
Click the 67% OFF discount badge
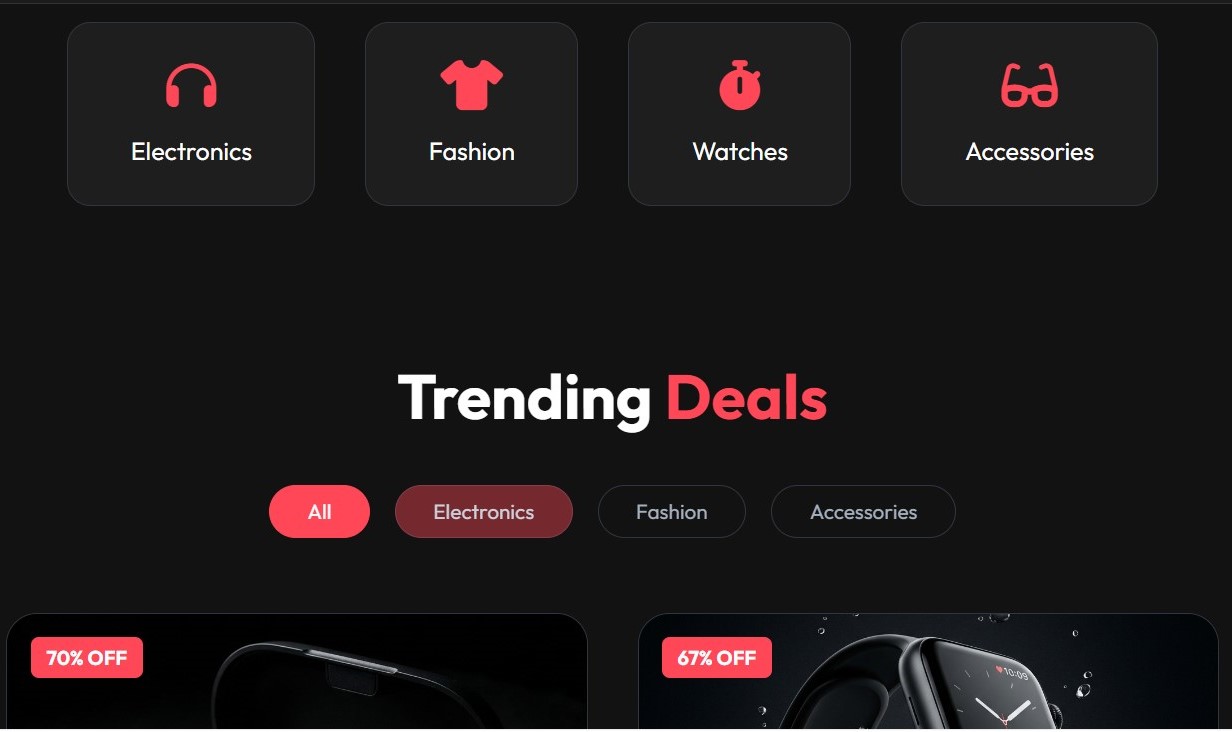tap(717, 658)
